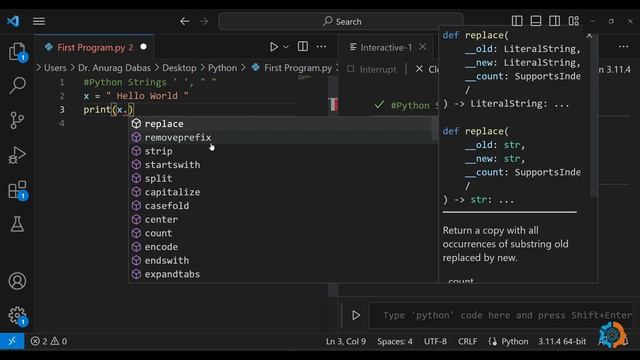Click the Interrupt button in interactive toolbar
The height and width of the screenshot is (360, 640).
[372, 69]
